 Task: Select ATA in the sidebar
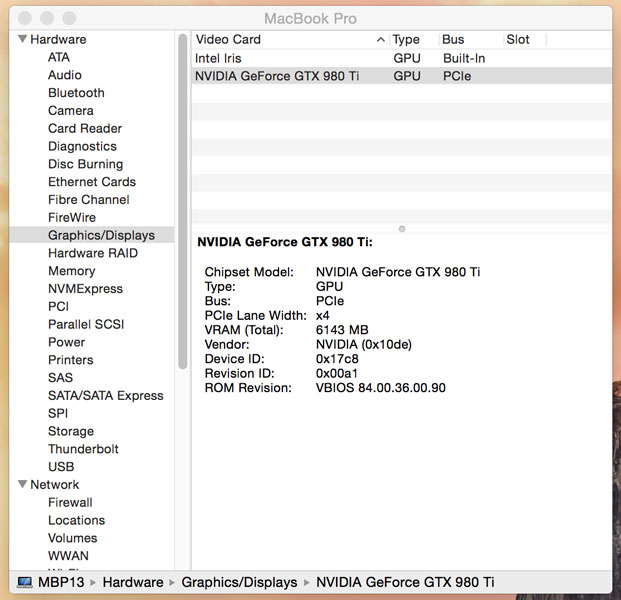coord(59,57)
